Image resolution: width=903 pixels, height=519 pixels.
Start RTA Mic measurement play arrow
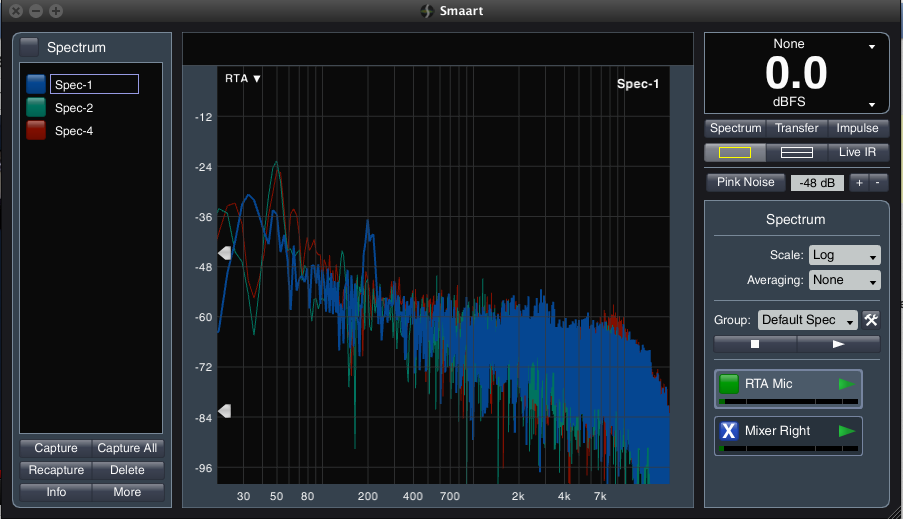(847, 384)
